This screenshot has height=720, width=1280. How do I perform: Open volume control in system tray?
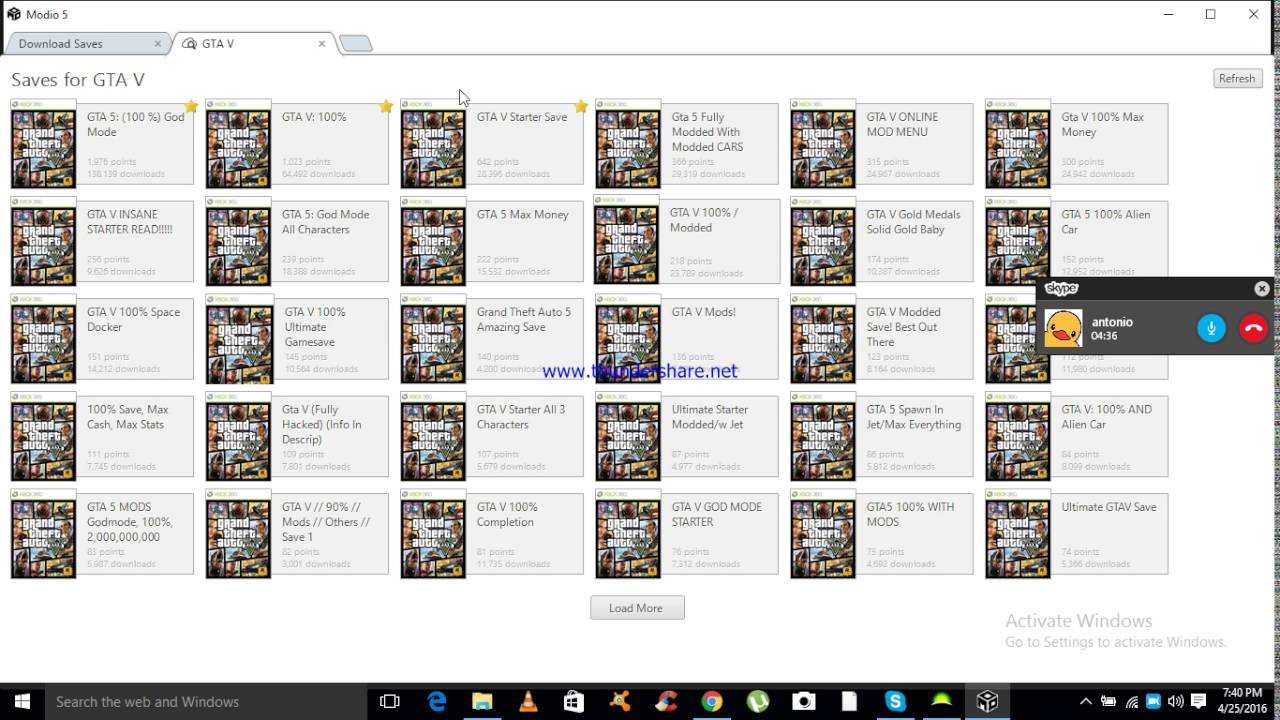pos(1175,702)
